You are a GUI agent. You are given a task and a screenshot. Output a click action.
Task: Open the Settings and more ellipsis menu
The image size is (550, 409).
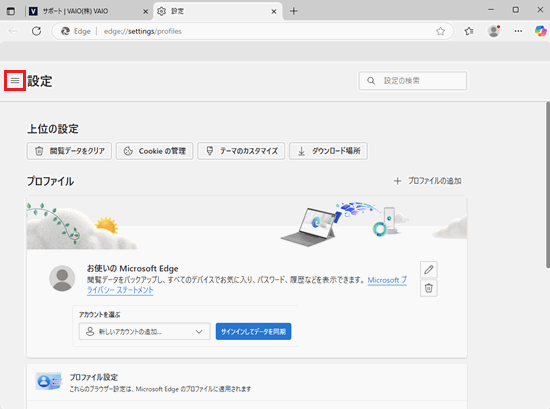[x=518, y=31]
